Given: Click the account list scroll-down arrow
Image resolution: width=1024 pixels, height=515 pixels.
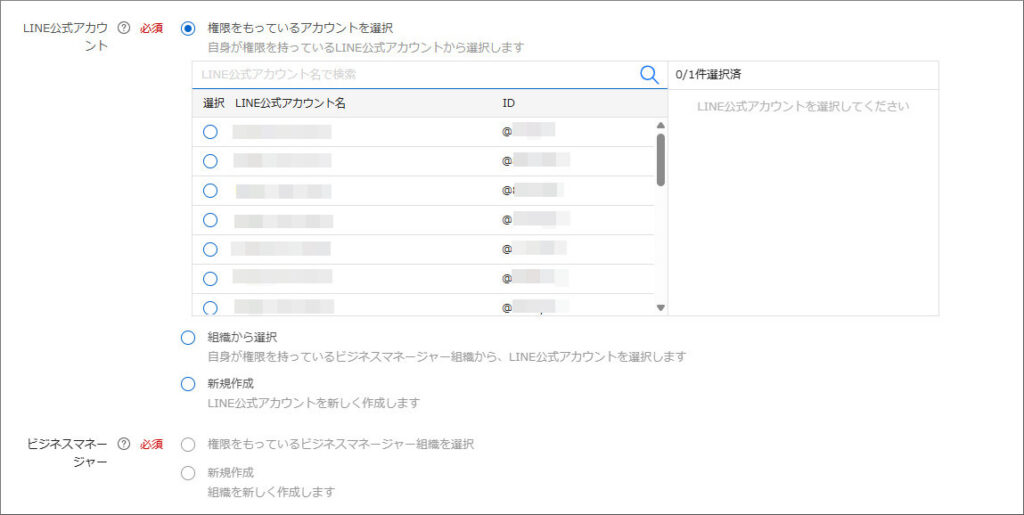Looking at the screenshot, I should 660,308.
